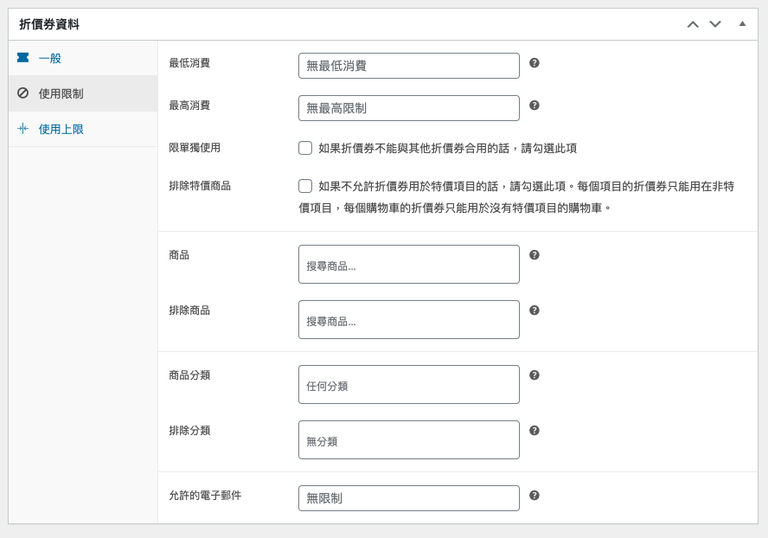768x538 pixels.
Task: Click help icon beside 商品分類 field
Action: tap(534, 375)
